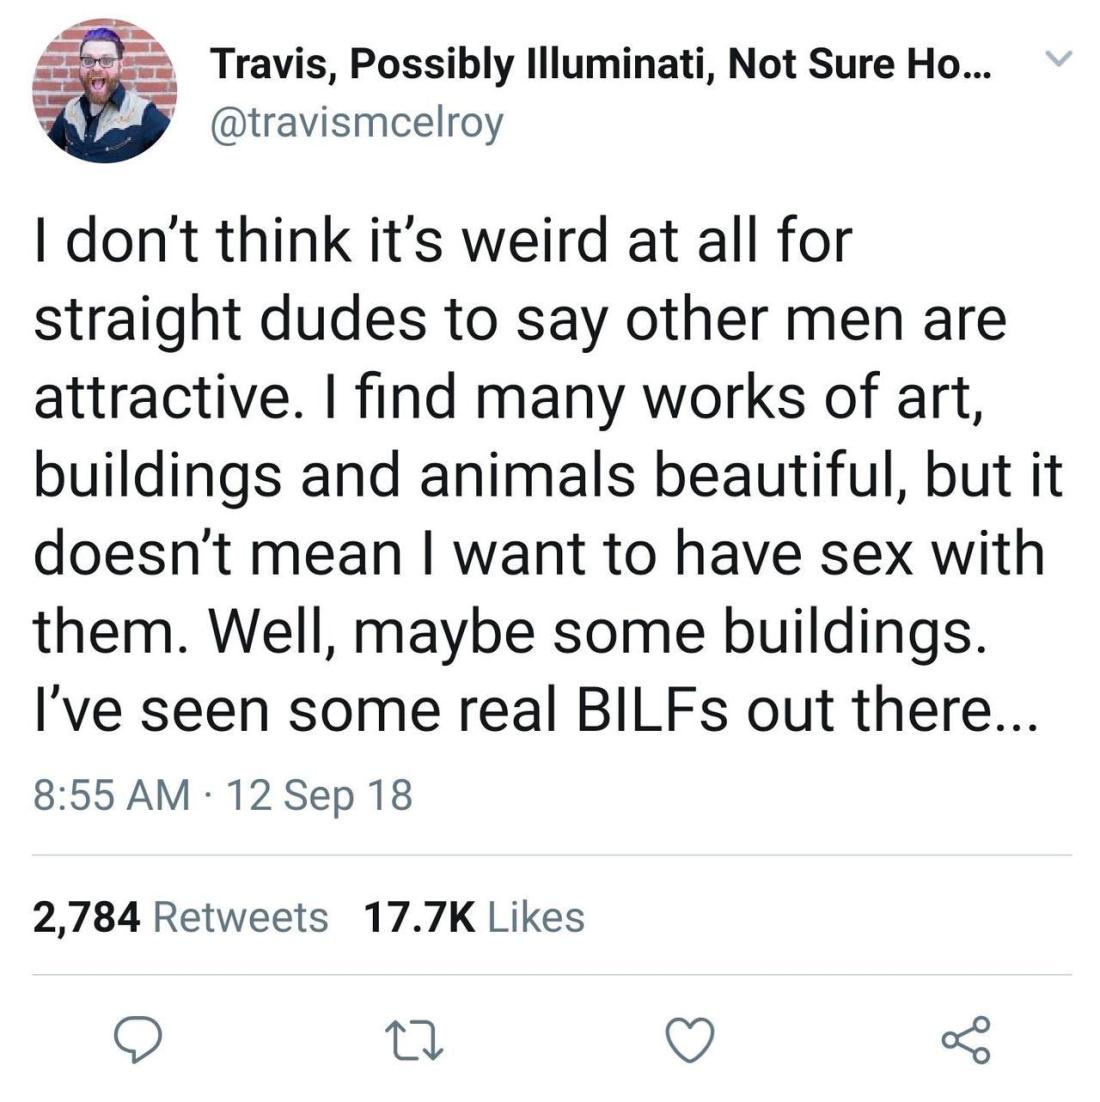Screen dimensions: 1100x1102
Task: Open the share icon options
Action: coord(967,1040)
